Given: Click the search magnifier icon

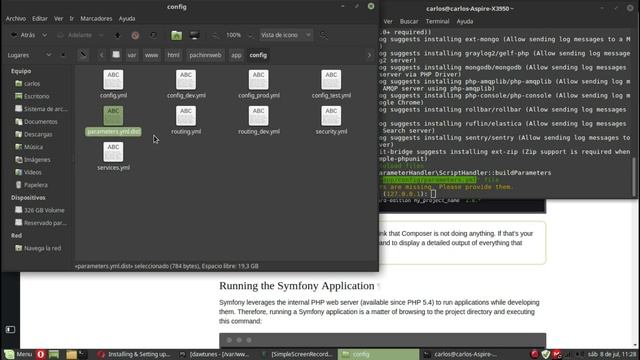Looking at the screenshot, I should [324, 36].
